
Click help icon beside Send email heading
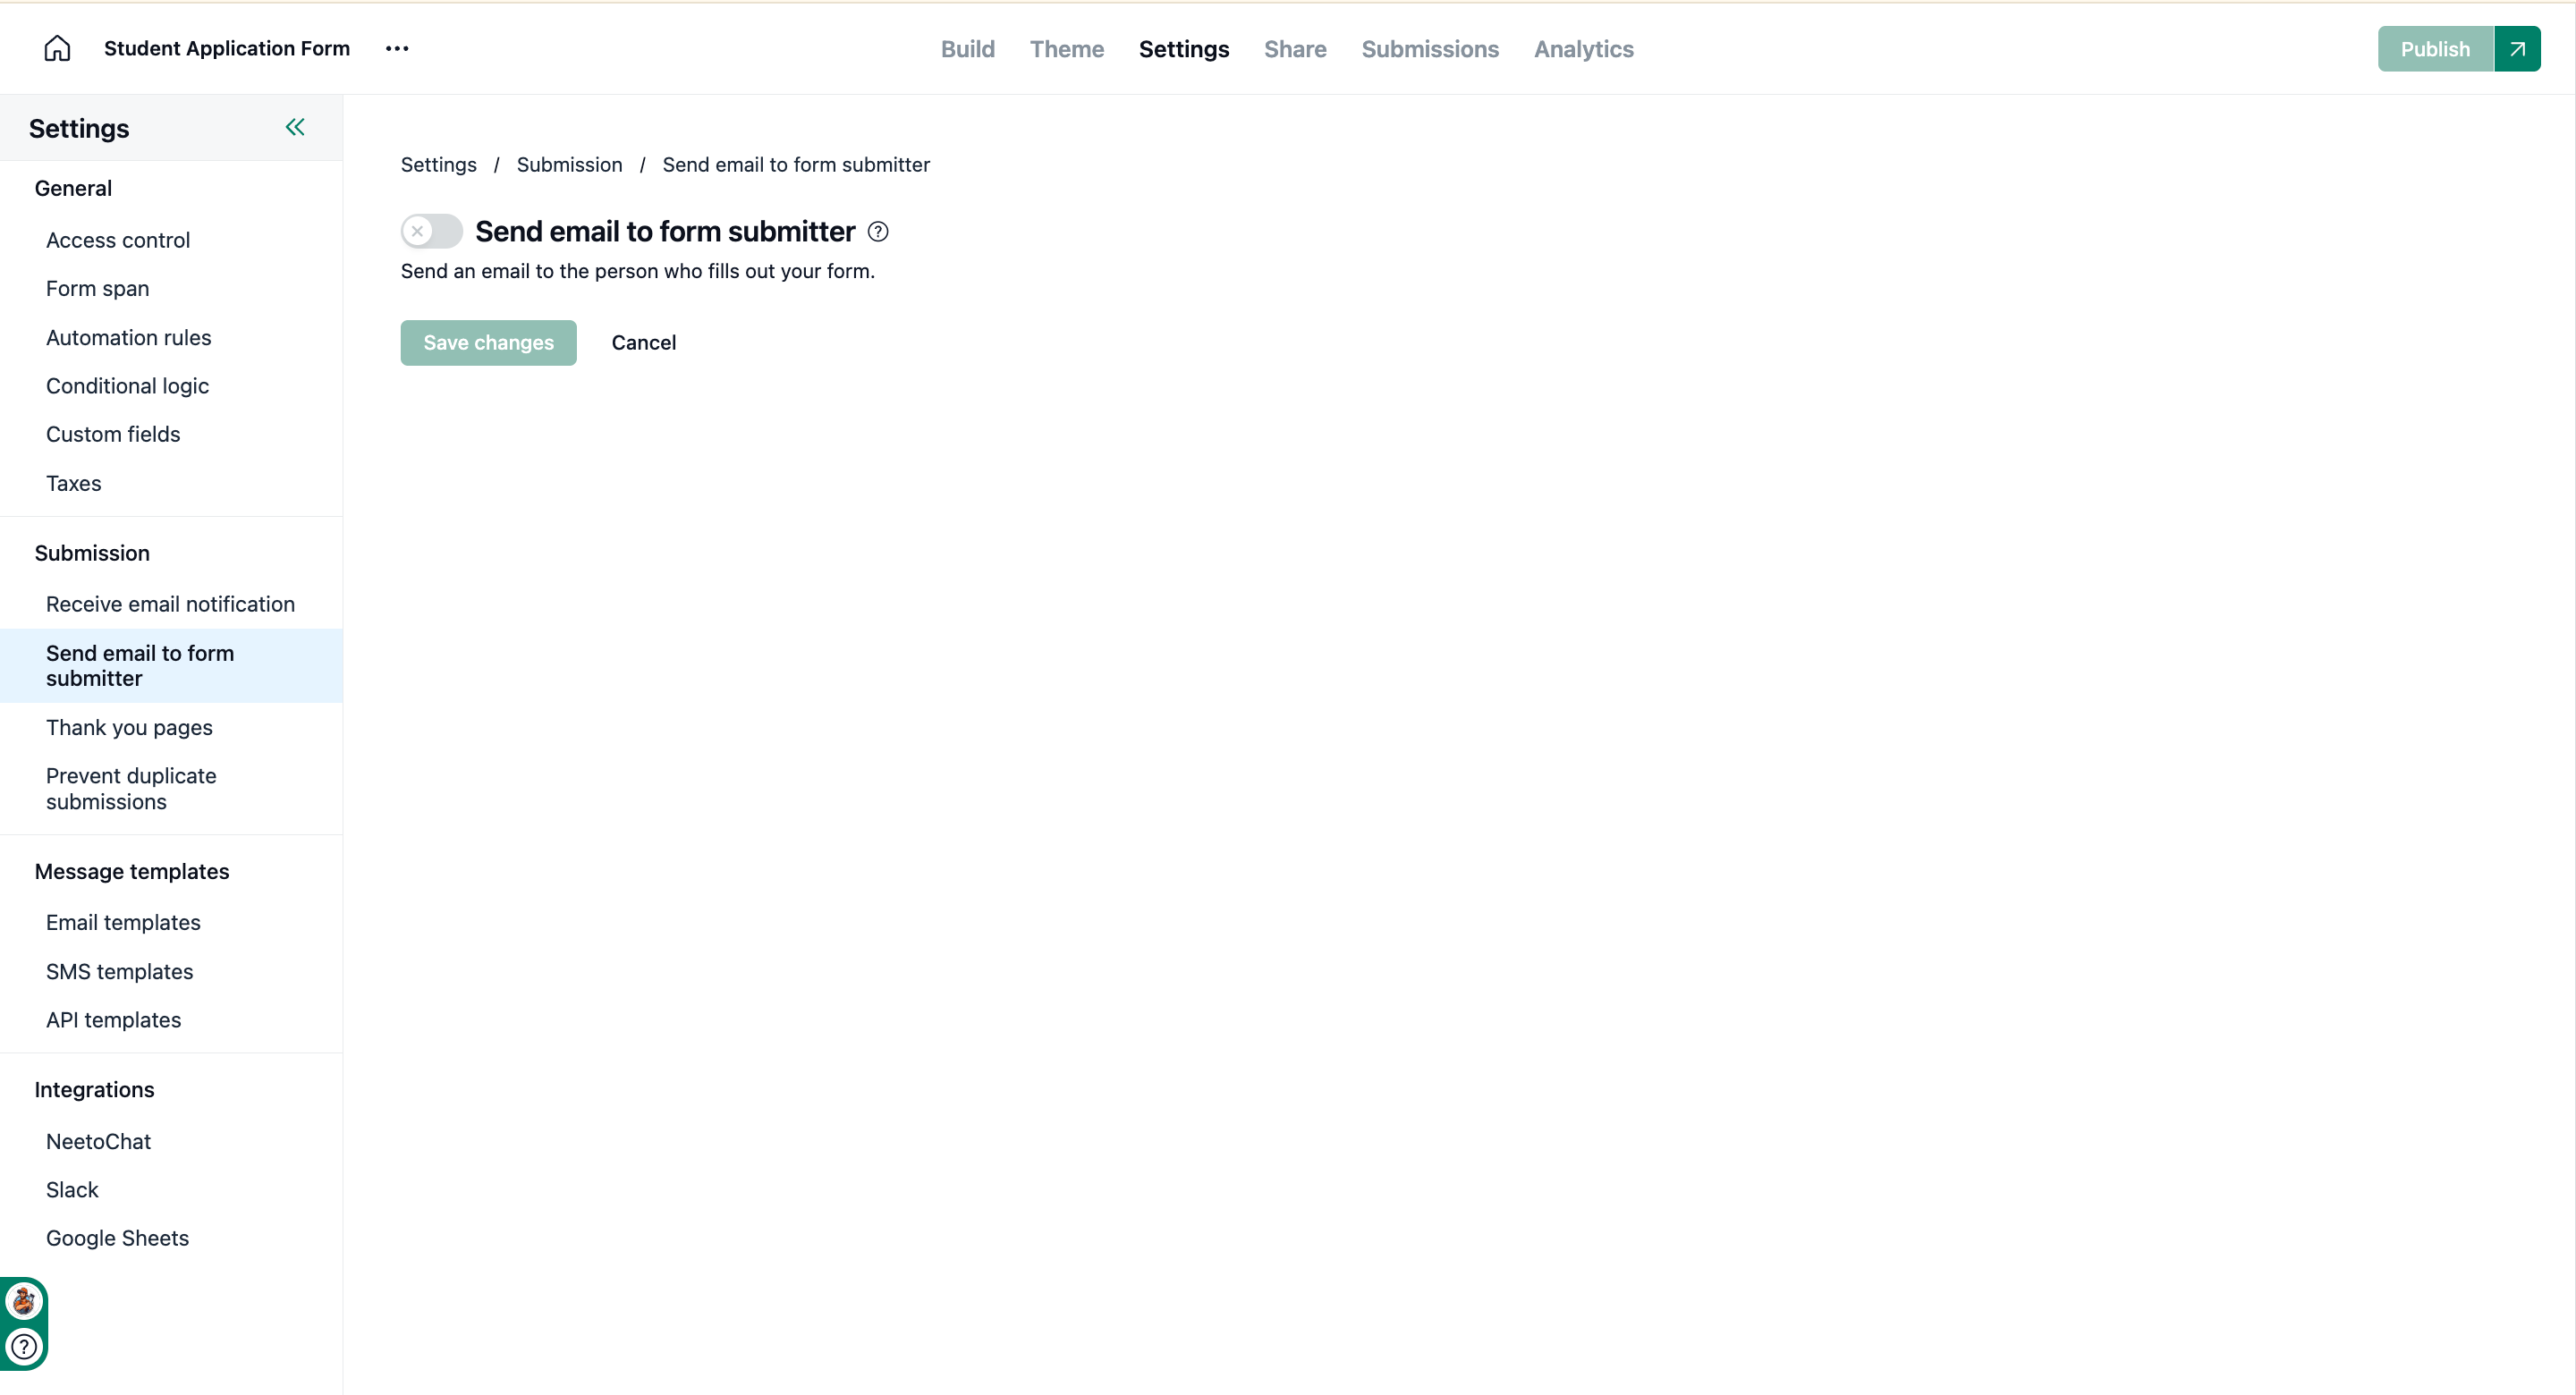tap(878, 232)
